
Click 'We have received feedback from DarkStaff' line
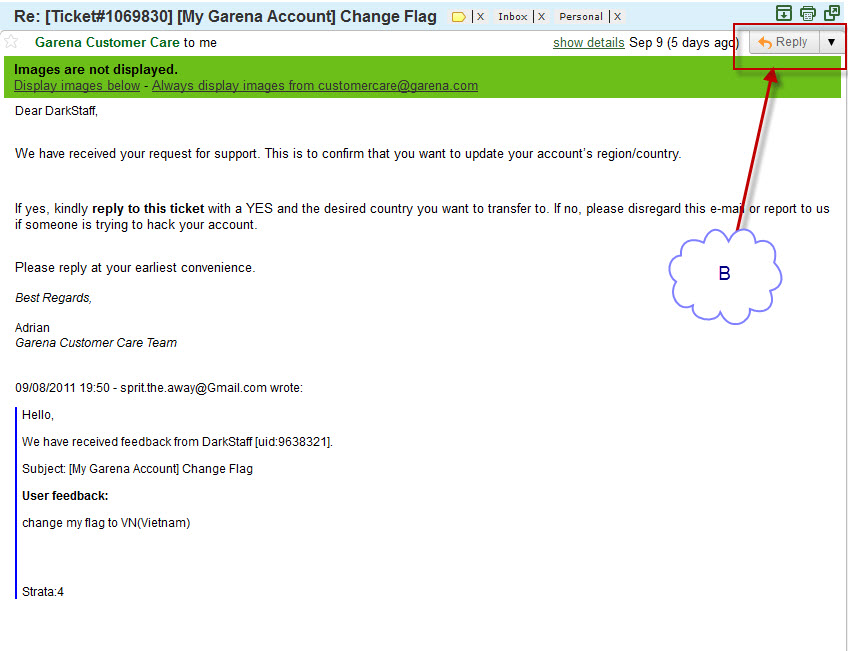177,442
